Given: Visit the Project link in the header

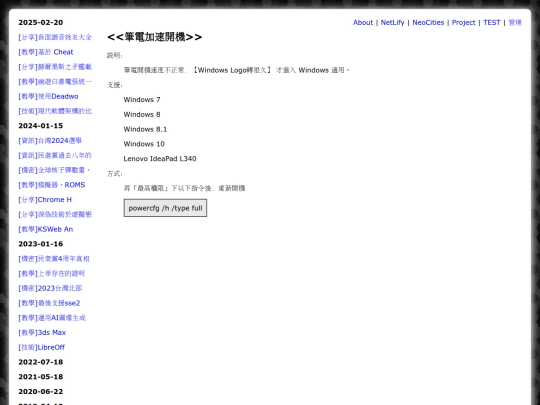Looking at the screenshot, I should click(463, 22).
